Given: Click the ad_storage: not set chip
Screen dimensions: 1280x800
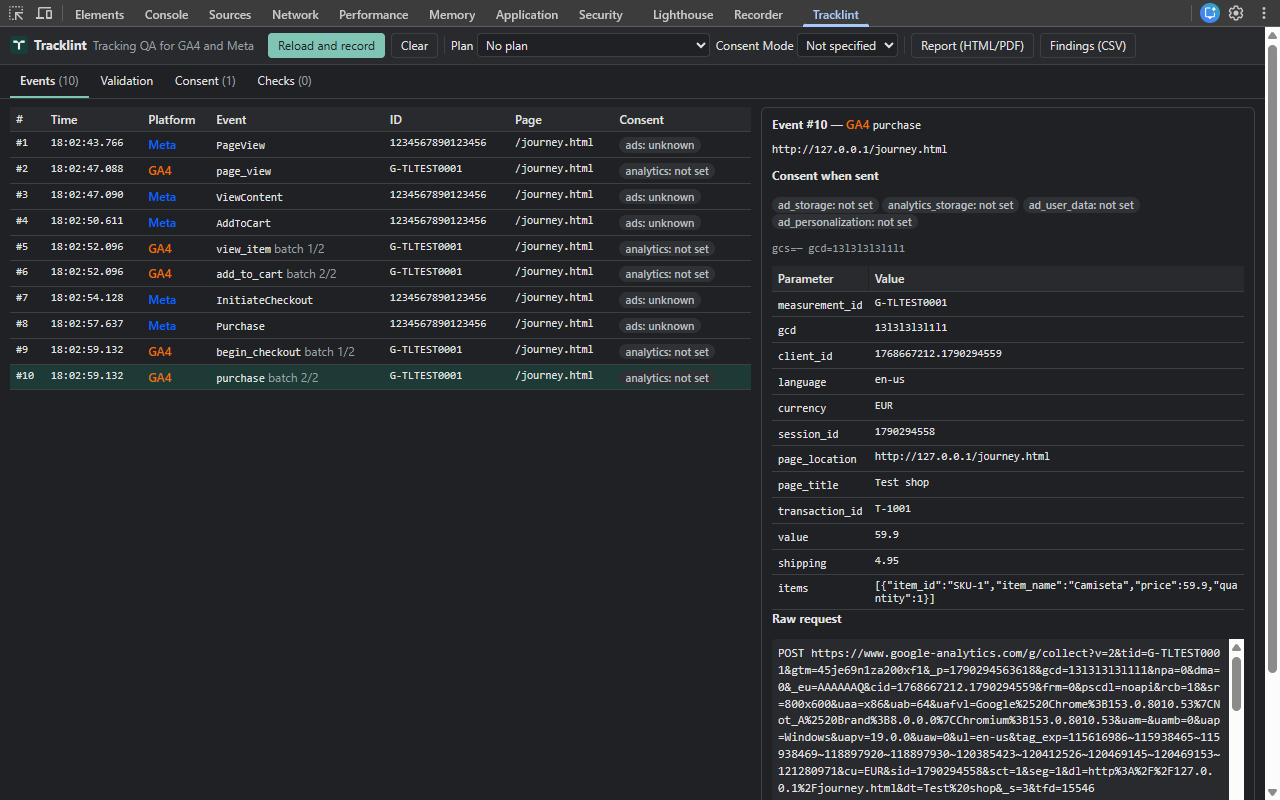Looking at the screenshot, I should click(825, 205).
